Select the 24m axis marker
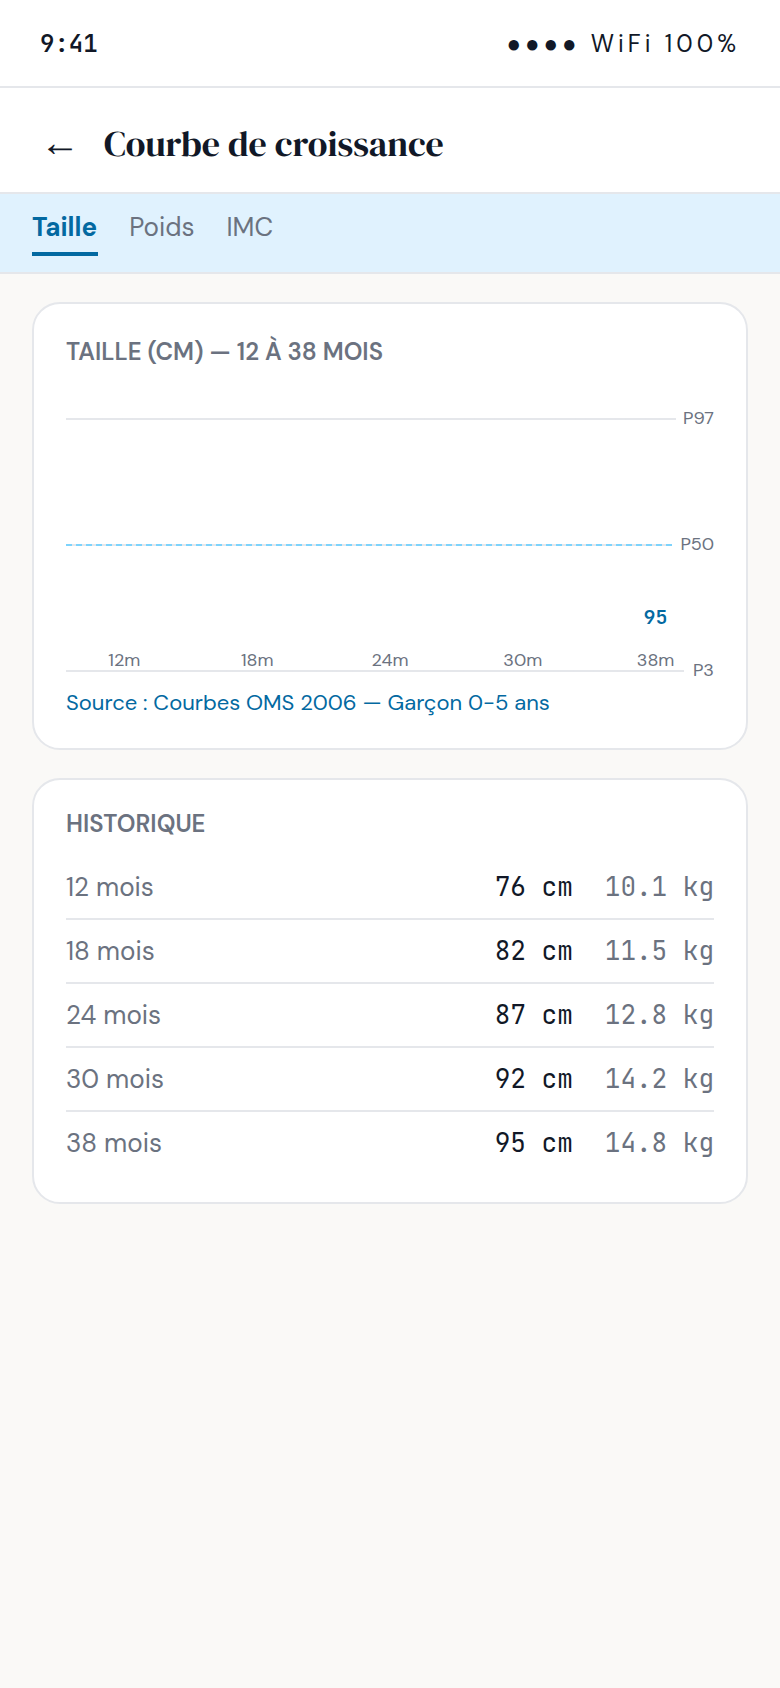780x1688 pixels. (390, 660)
